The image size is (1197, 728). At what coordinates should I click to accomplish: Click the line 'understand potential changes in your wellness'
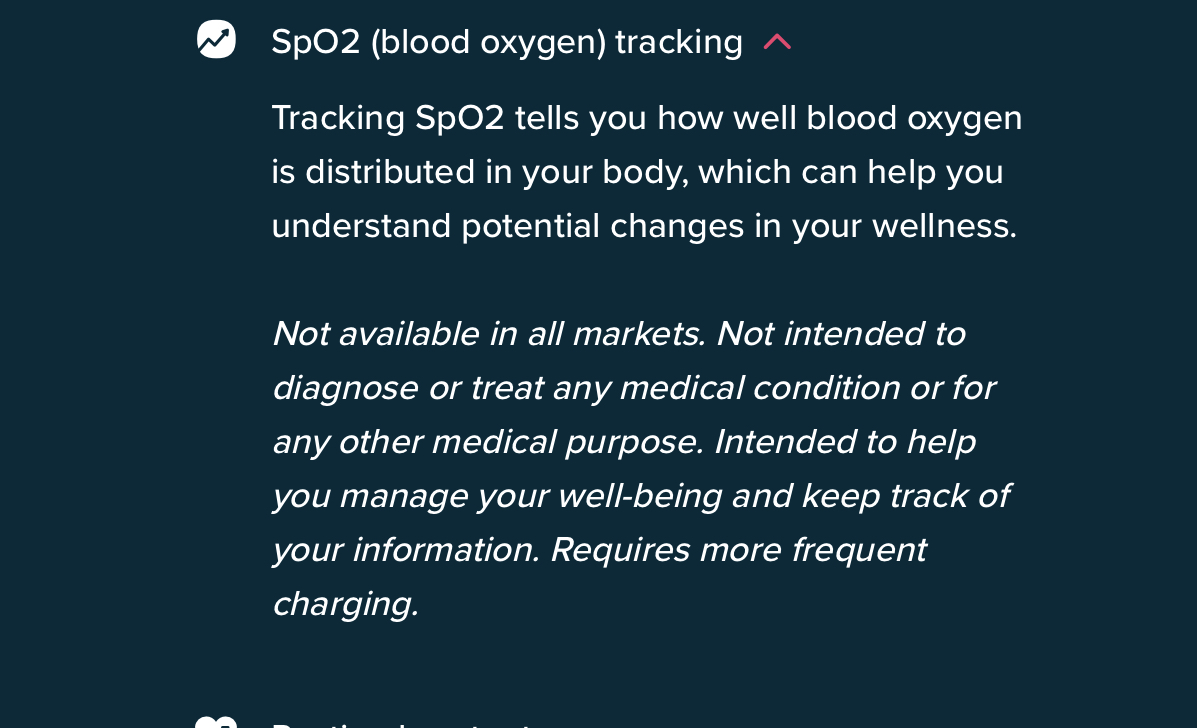tap(644, 226)
